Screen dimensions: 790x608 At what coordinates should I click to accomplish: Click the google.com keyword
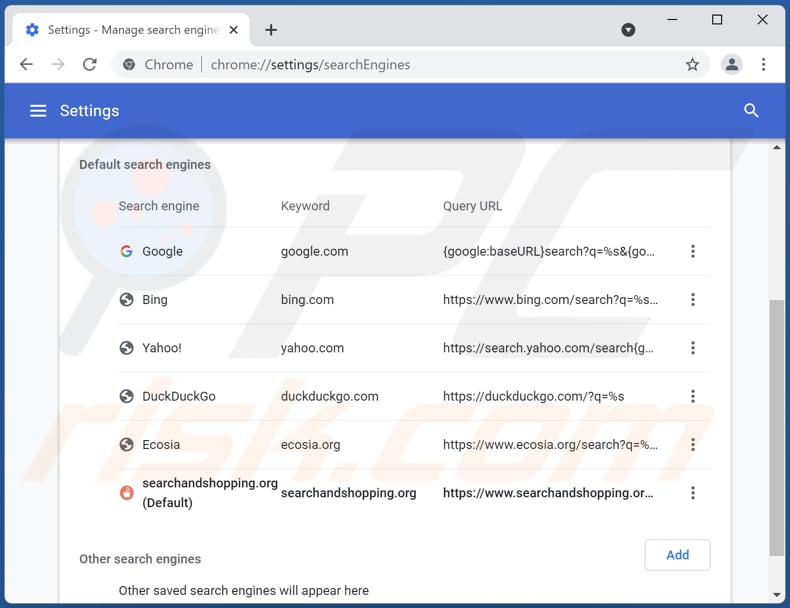(314, 251)
